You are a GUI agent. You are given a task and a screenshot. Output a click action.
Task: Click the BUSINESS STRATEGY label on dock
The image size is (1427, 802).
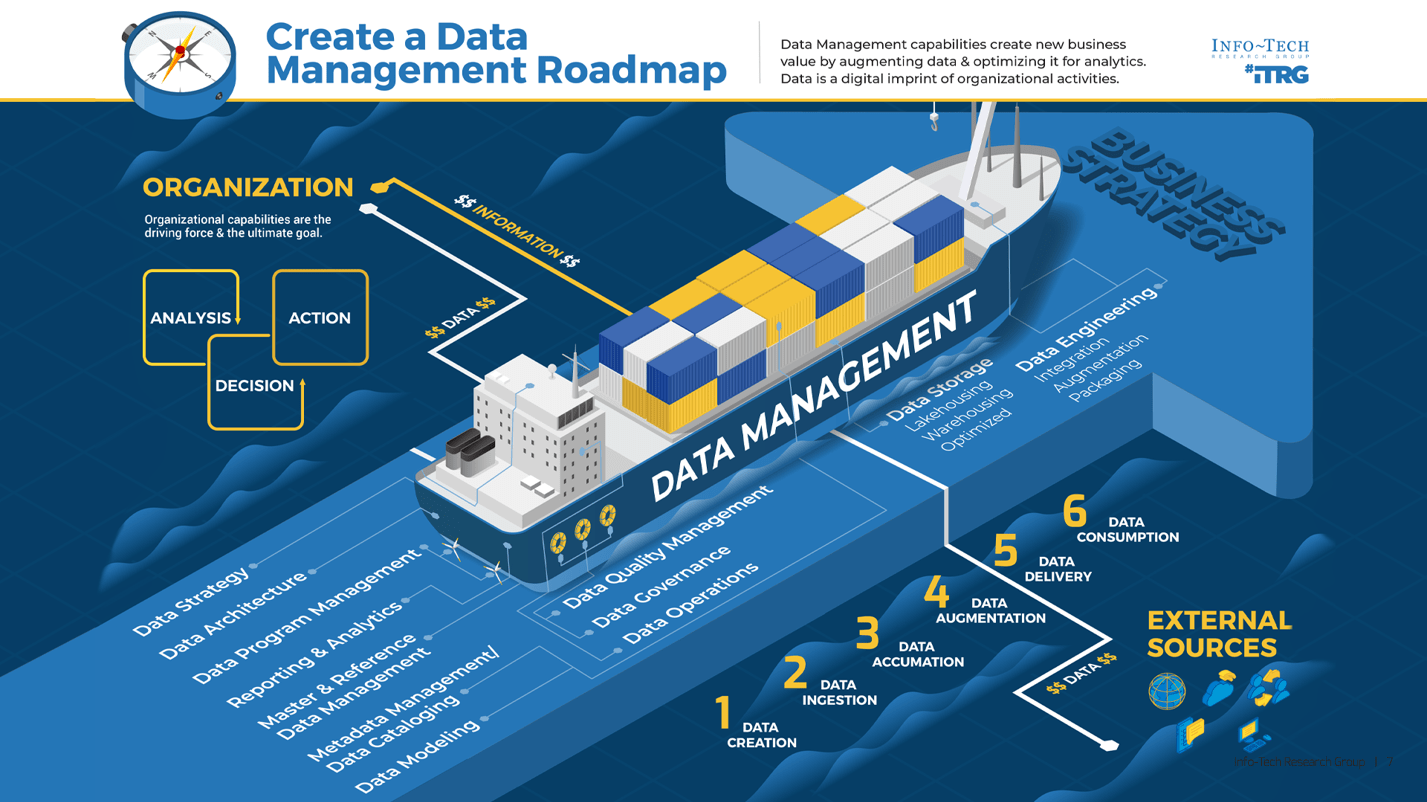click(1173, 195)
